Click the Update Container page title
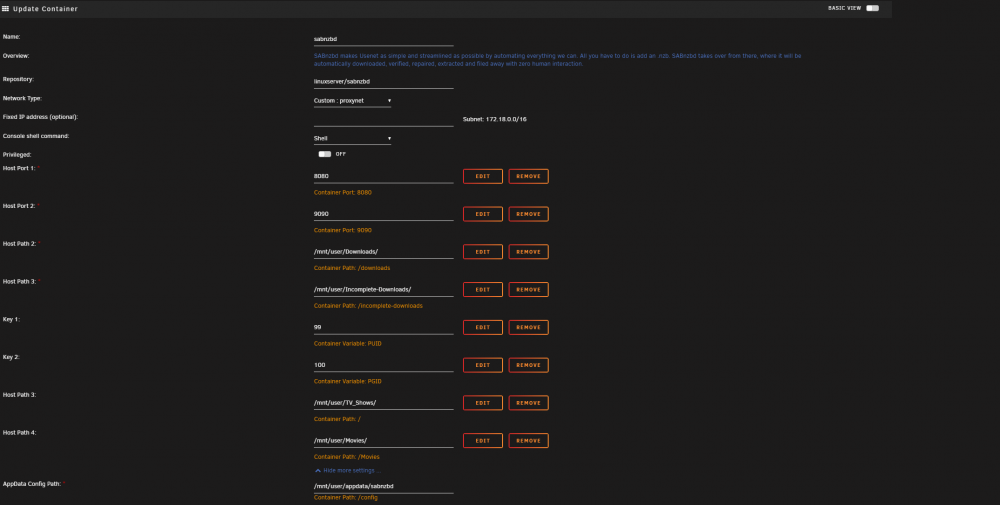The image size is (1000, 505). click(x=45, y=9)
